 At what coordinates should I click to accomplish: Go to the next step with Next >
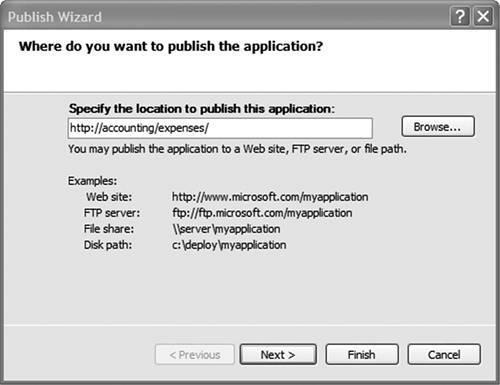pos(278,355)
